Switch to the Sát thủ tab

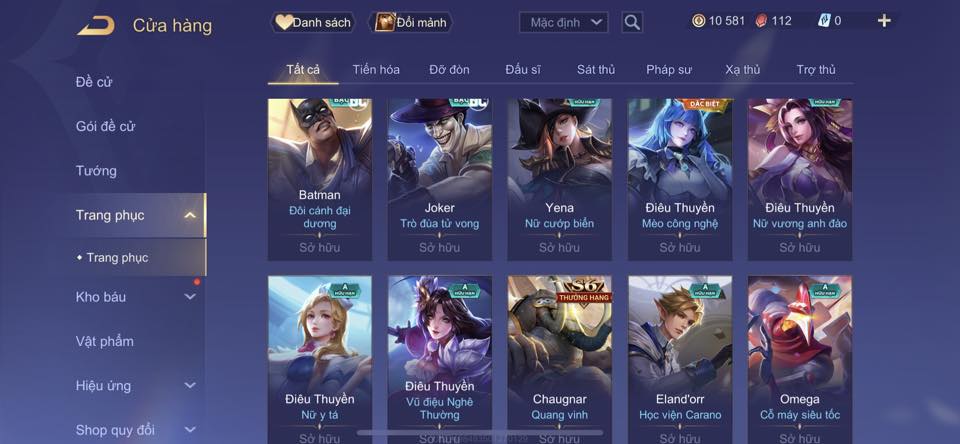(x=596, y=70)
